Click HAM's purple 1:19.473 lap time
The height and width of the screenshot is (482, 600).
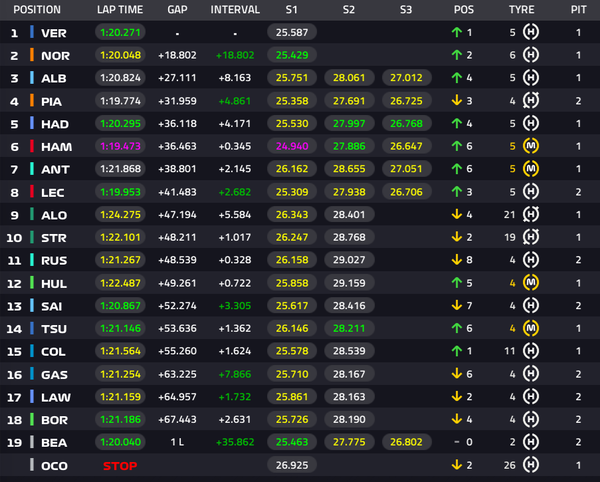tap(120, 146)
